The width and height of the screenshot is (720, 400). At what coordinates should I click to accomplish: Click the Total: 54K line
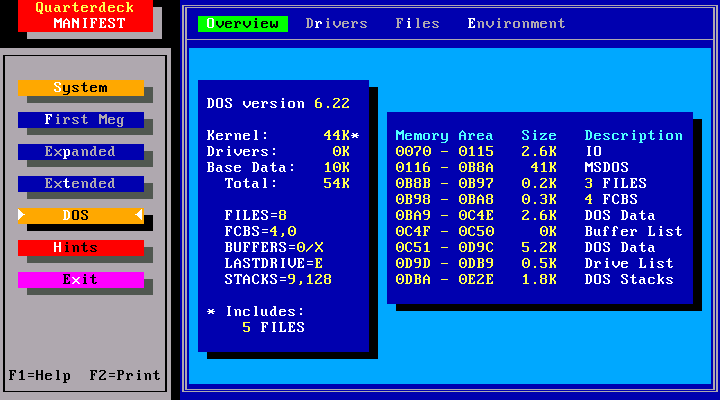coord(287,184)
